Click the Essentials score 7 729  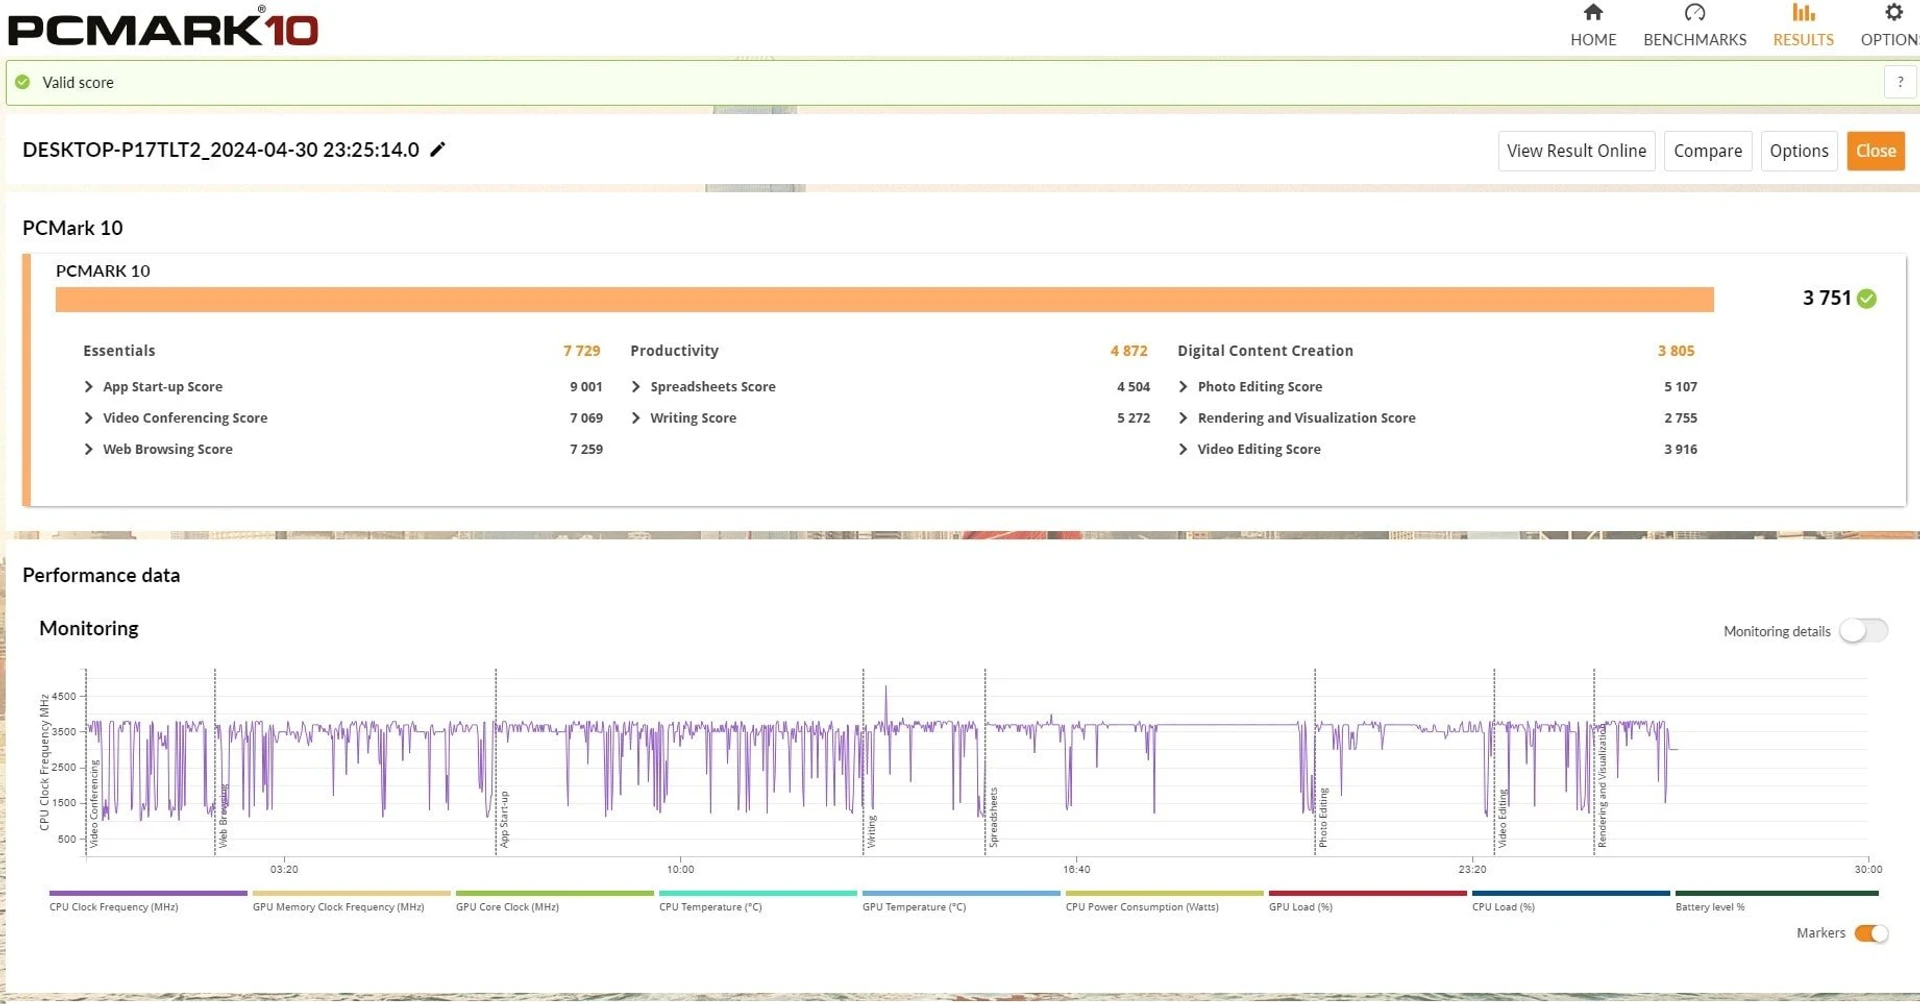point(581,351)
